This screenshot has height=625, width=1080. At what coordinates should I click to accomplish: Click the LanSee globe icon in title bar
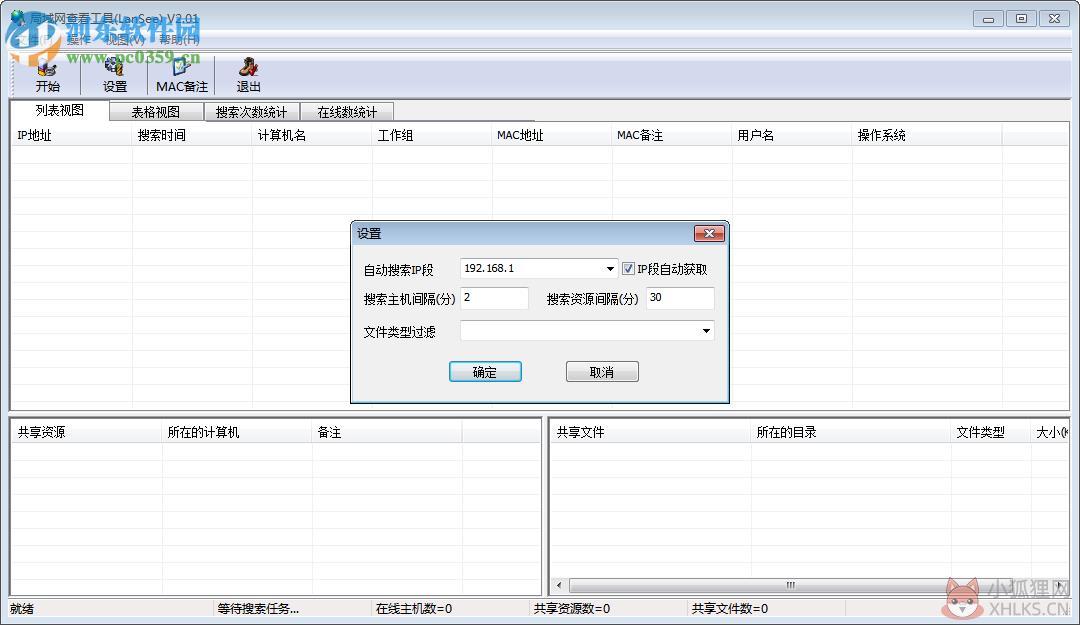[19, 17]
